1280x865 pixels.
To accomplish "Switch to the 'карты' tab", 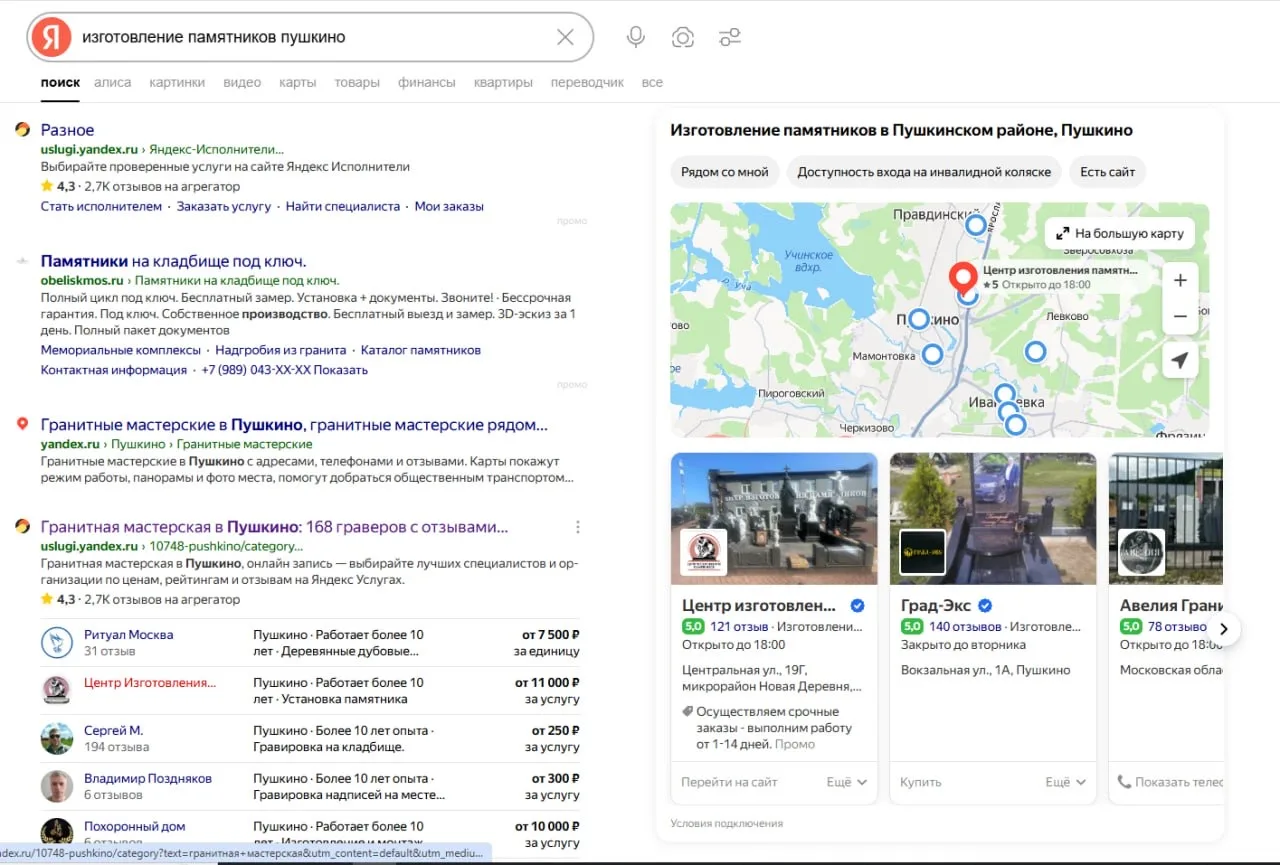I will 298,82.
